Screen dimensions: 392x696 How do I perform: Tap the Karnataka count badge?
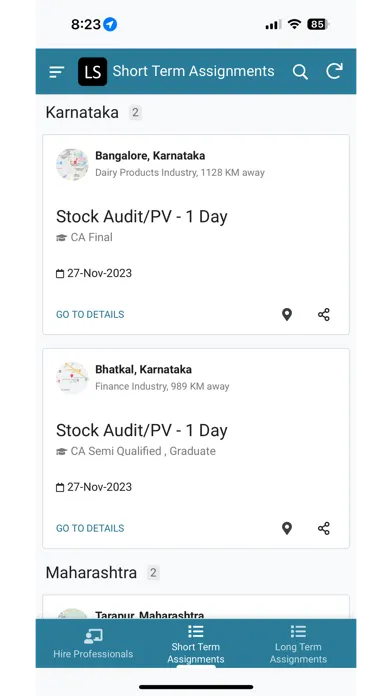pyautogui.click(x=135, y=112)
